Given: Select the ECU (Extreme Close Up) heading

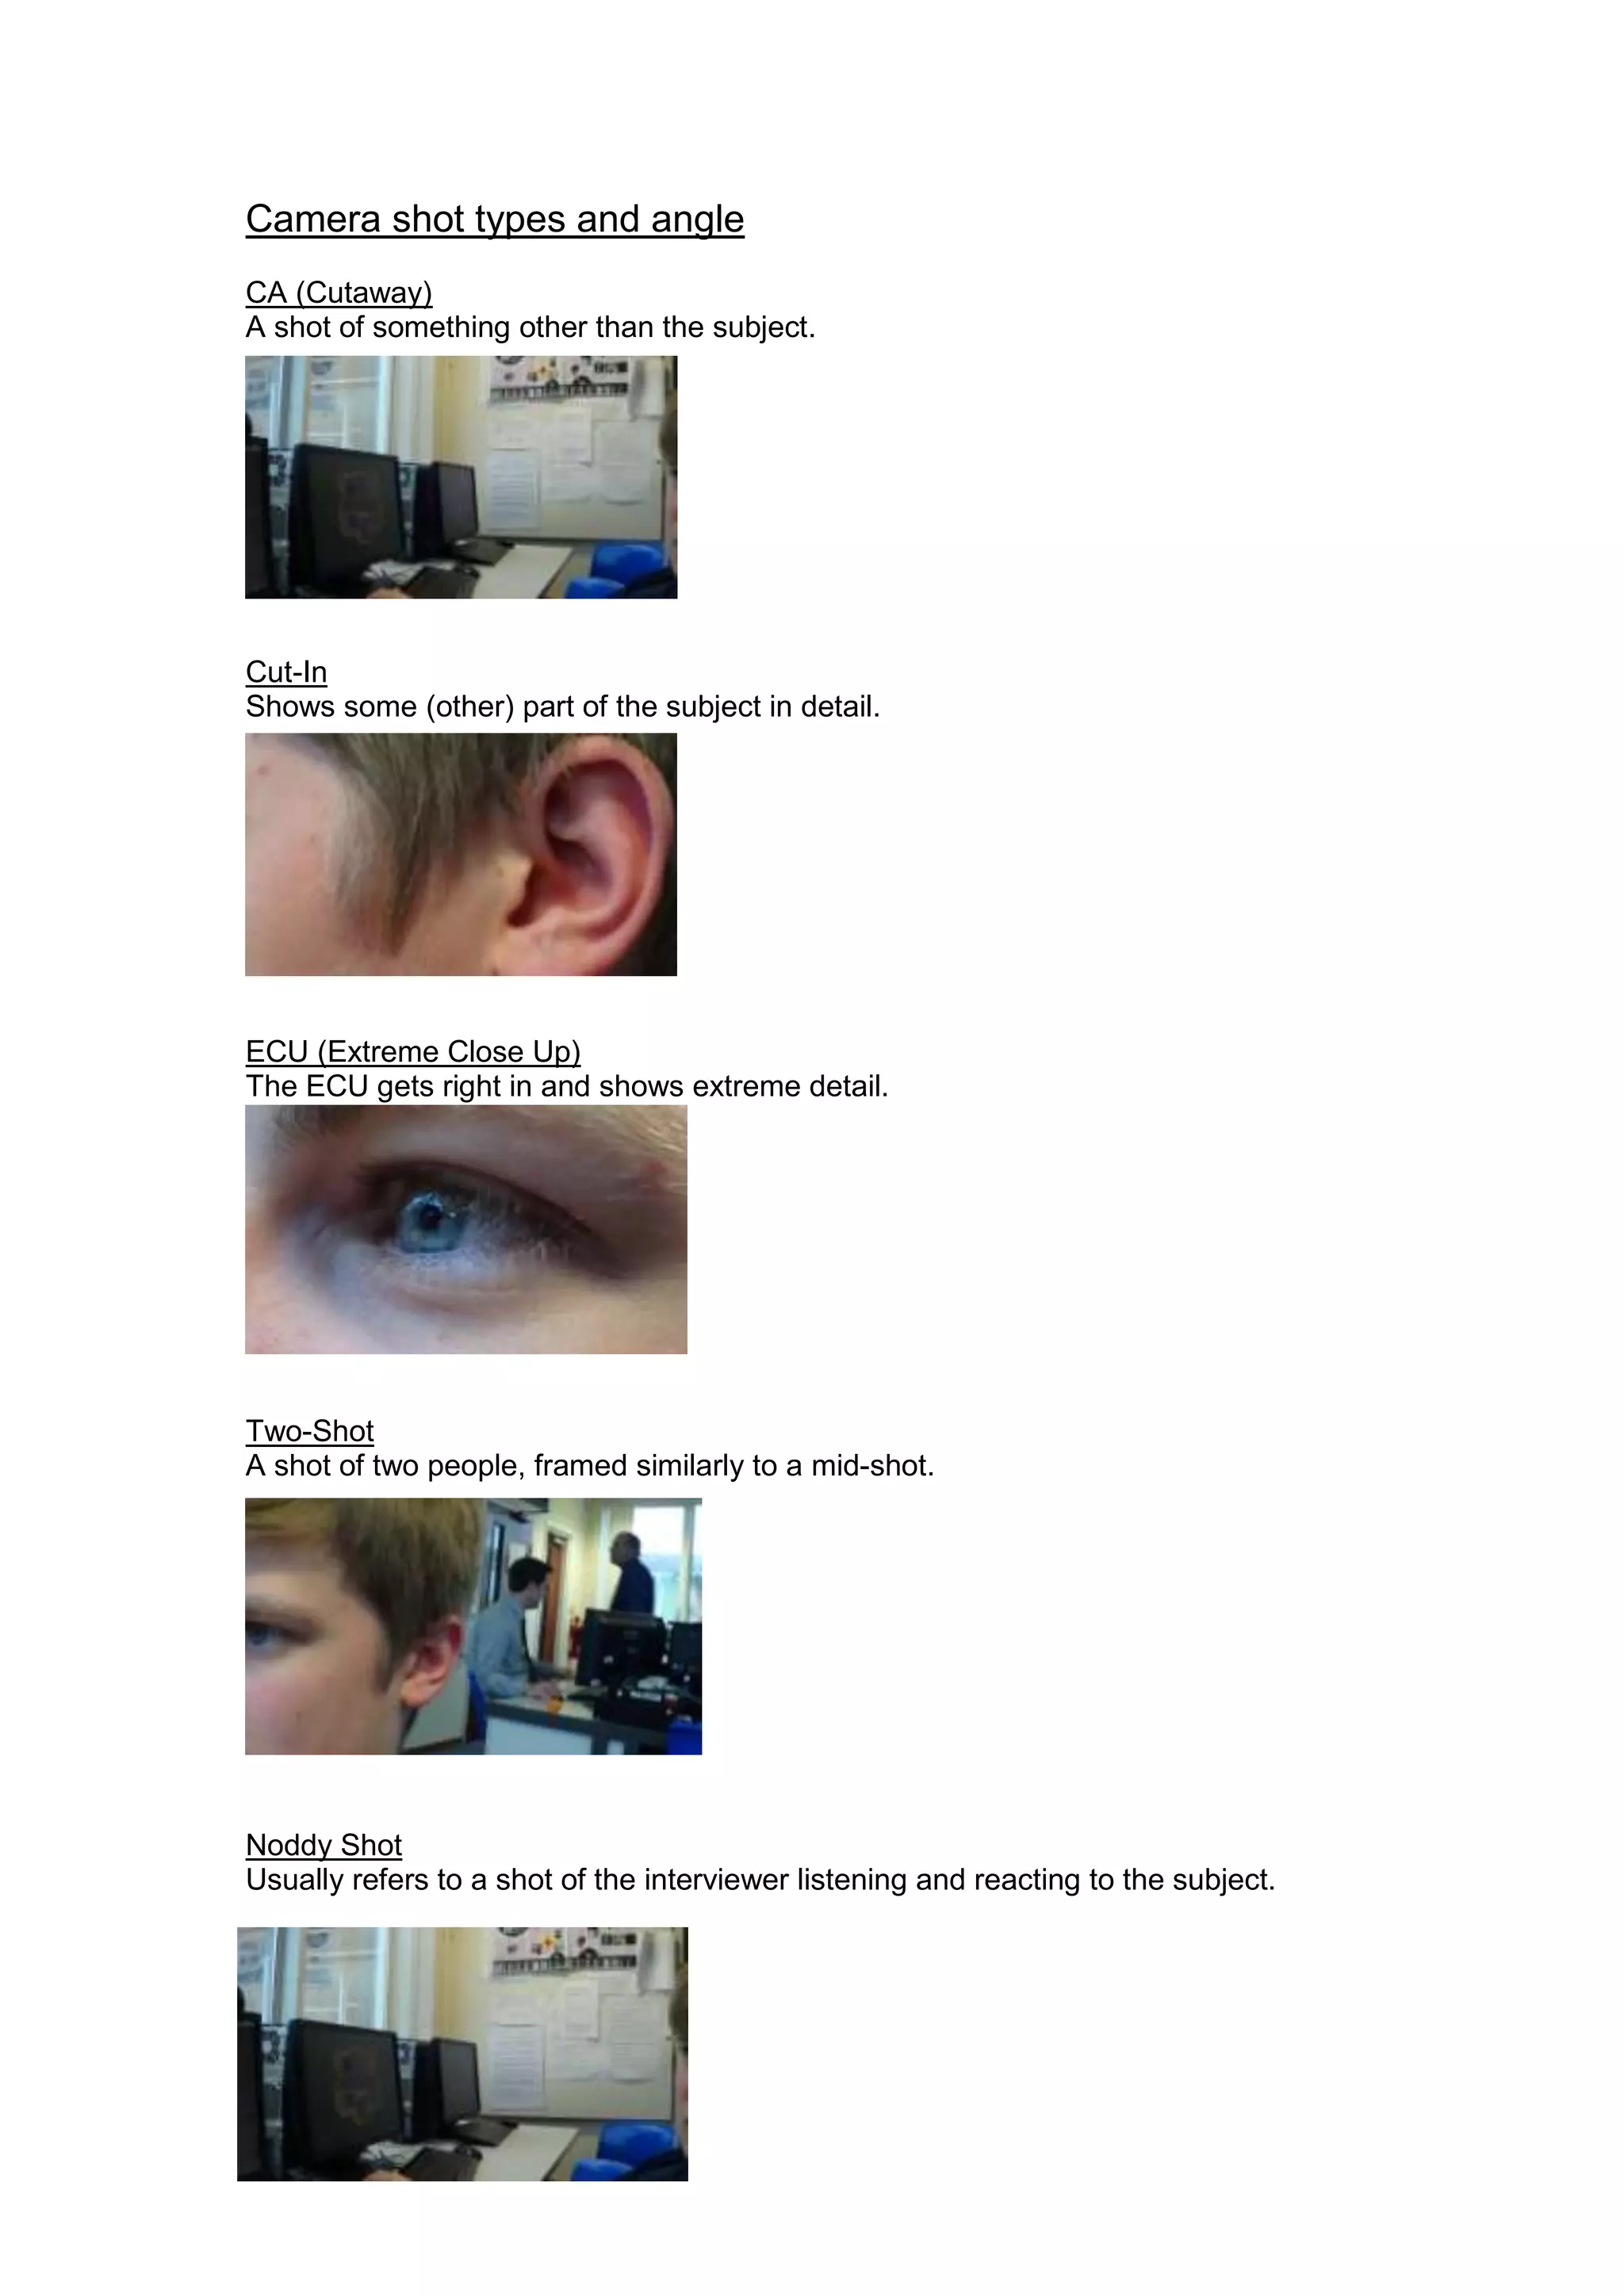Looking at the screenshot, I should [413, 1052].
